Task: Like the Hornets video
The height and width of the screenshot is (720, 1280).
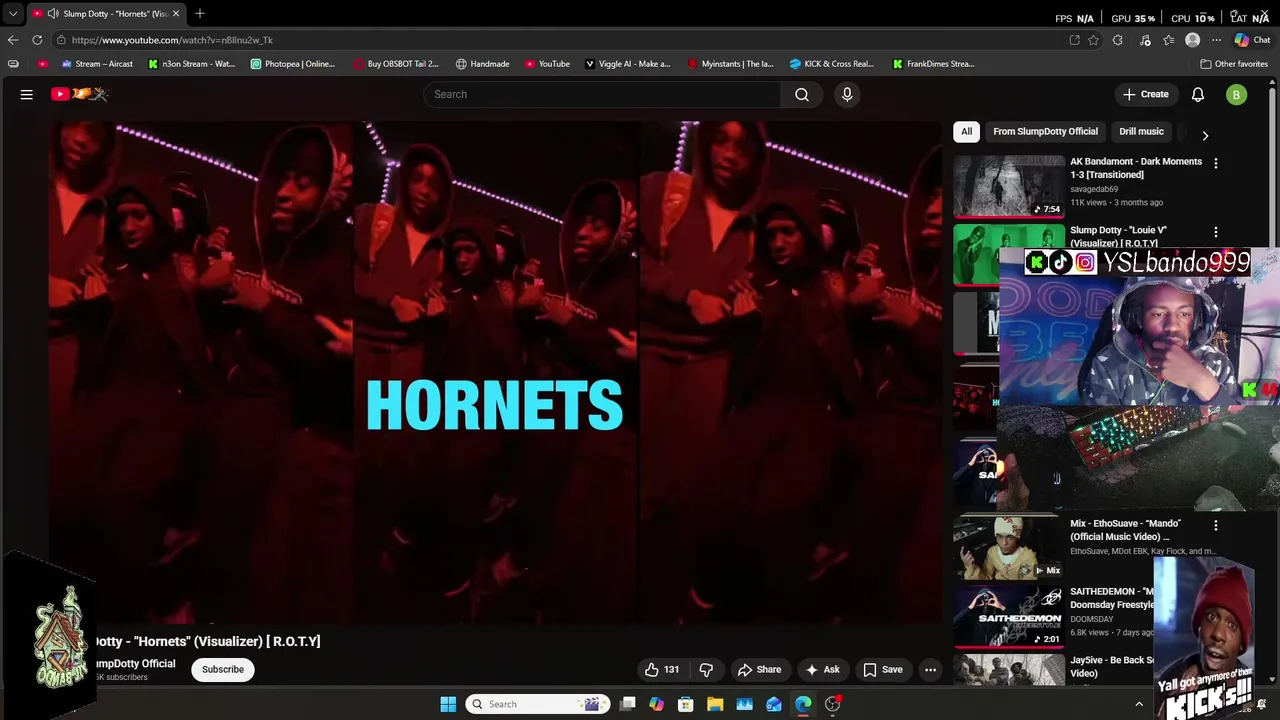Action: 663,670
